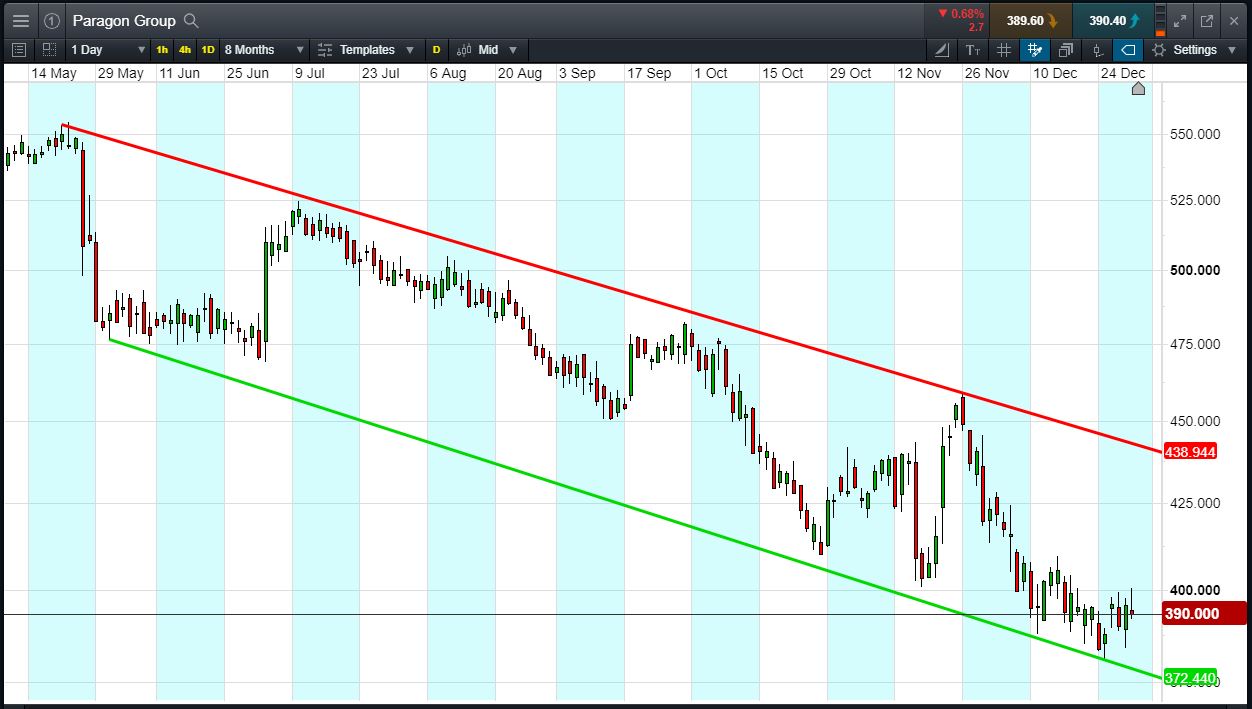
Task: Click the 475.000 price axis label
Action: click(x=1194, y=345)
